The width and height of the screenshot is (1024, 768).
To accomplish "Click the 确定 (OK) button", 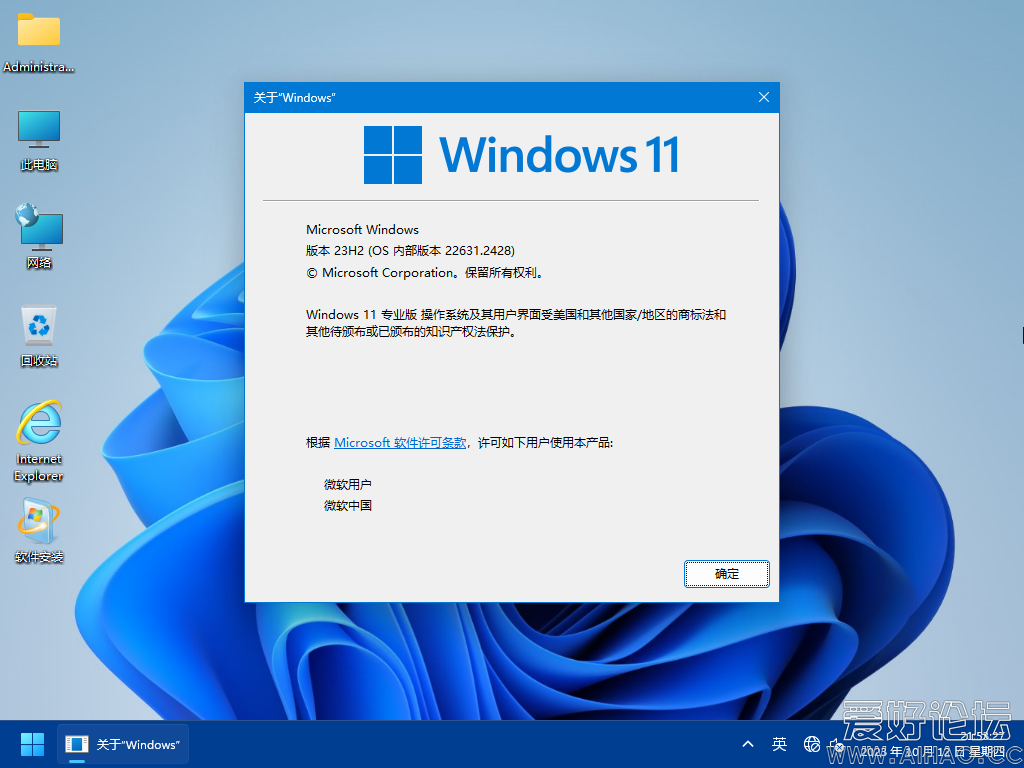I will (726, 573).
